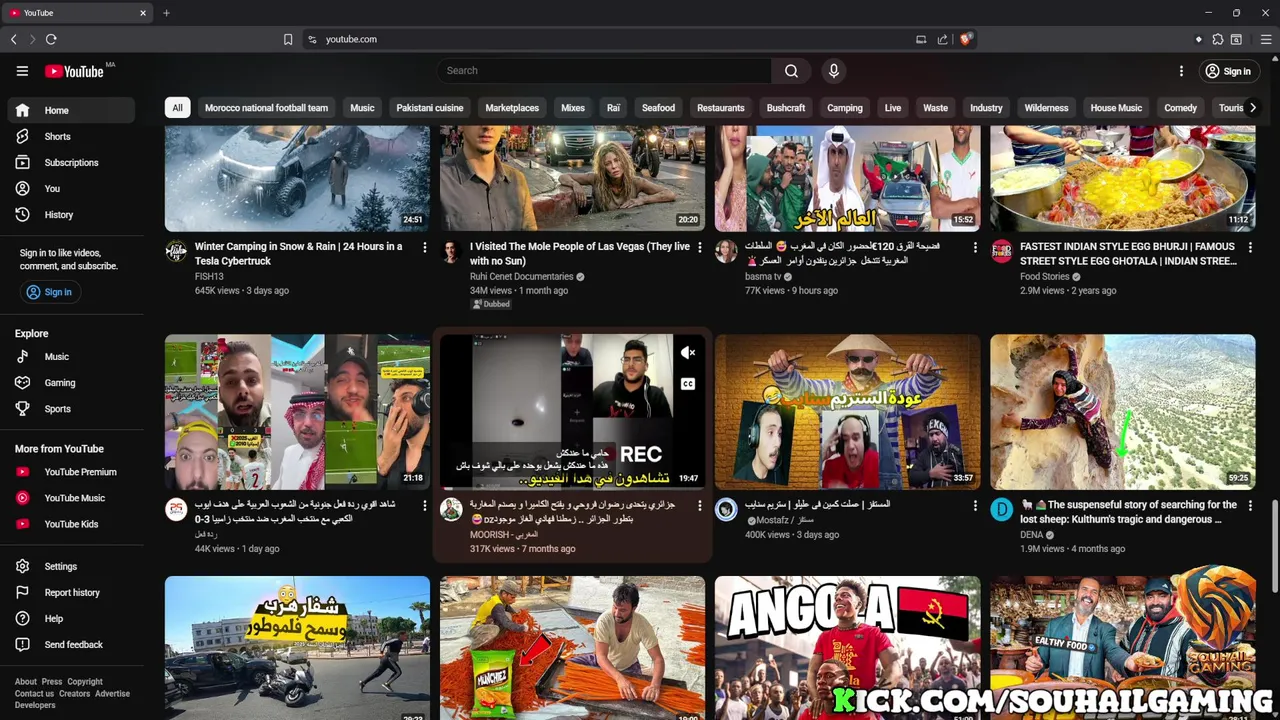Select the Marketplaces chip

(x=512, y=108)
